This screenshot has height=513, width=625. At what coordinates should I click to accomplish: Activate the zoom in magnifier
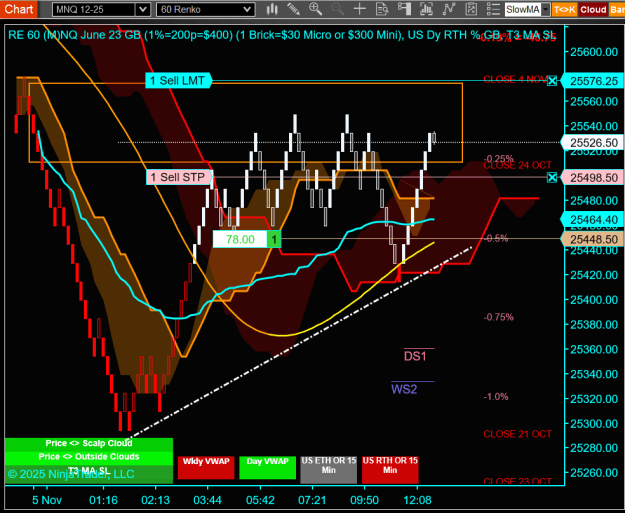click(x=316, y=9)
